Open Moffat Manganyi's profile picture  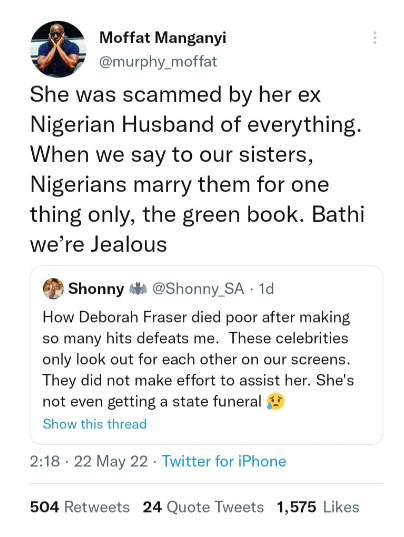tap(58, 49)
